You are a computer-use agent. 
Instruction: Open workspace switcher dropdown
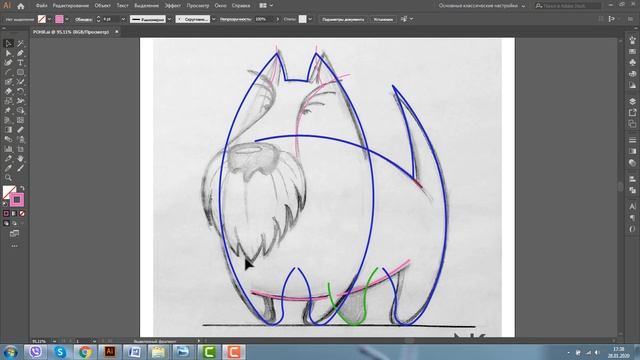[482, 6]
